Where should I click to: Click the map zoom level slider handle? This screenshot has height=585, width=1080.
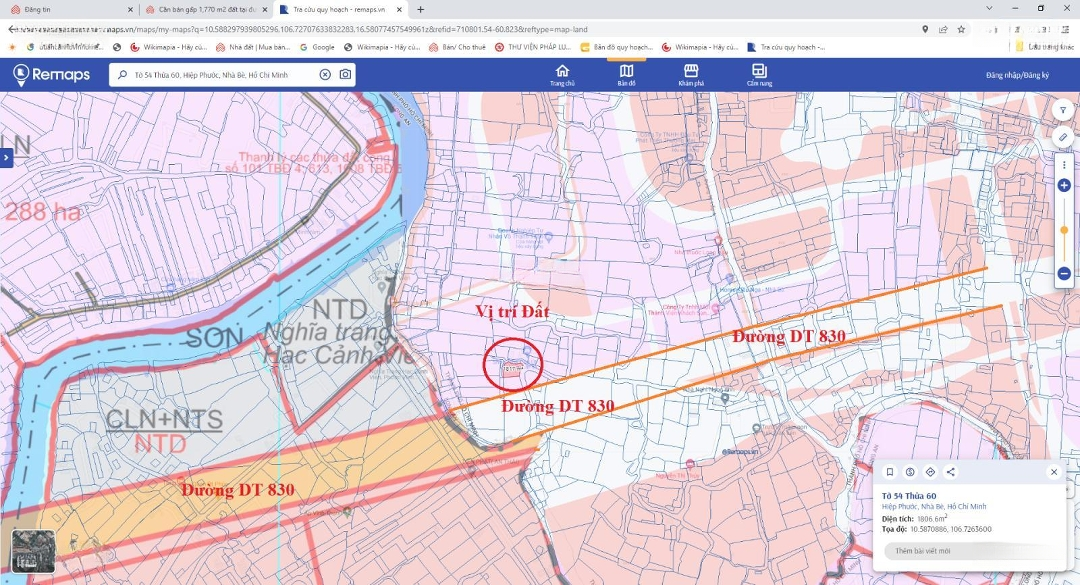[x=1064, y=230]
